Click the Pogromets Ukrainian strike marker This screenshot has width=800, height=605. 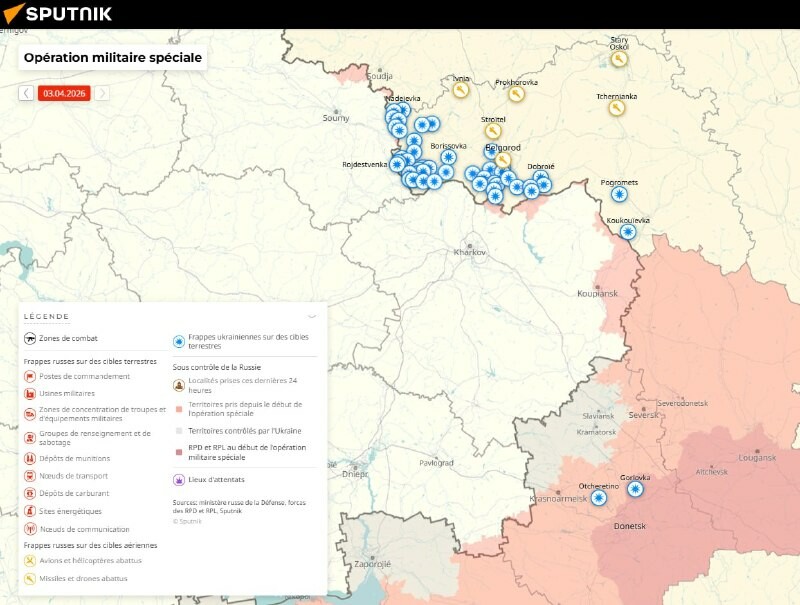[x=620, y=194]
